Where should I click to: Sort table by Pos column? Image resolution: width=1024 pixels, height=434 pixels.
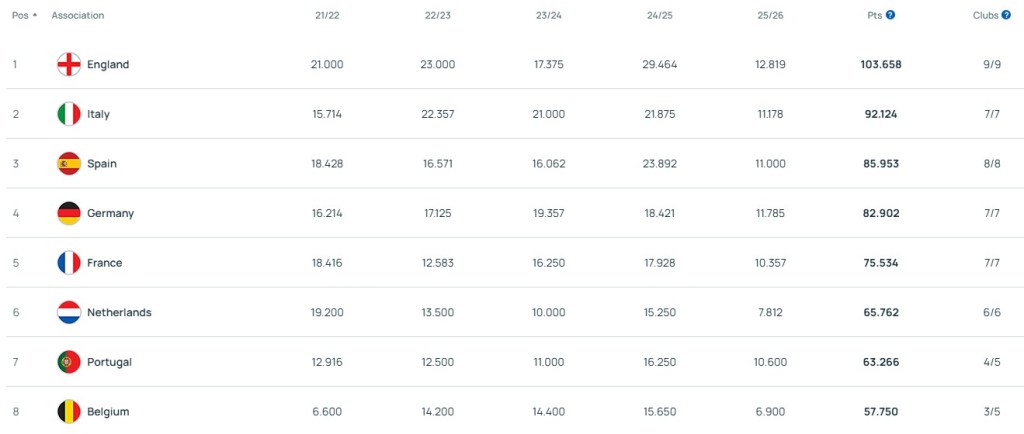[x=24, y=16]
